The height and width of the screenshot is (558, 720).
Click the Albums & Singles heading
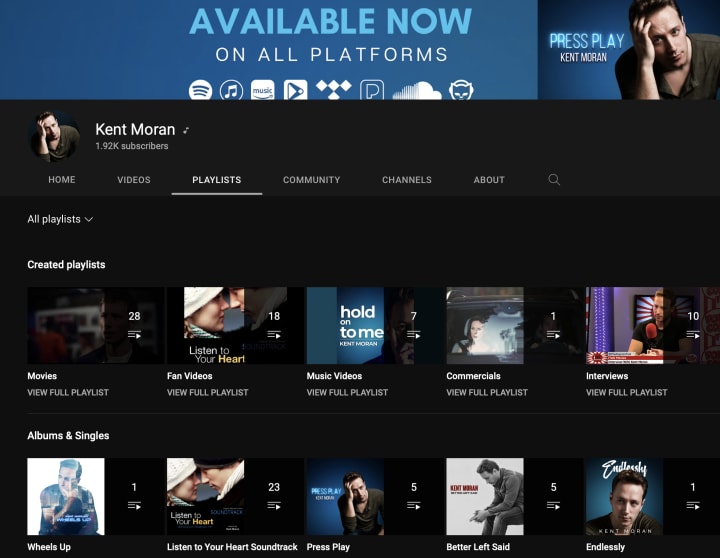(x=68, y=436)
